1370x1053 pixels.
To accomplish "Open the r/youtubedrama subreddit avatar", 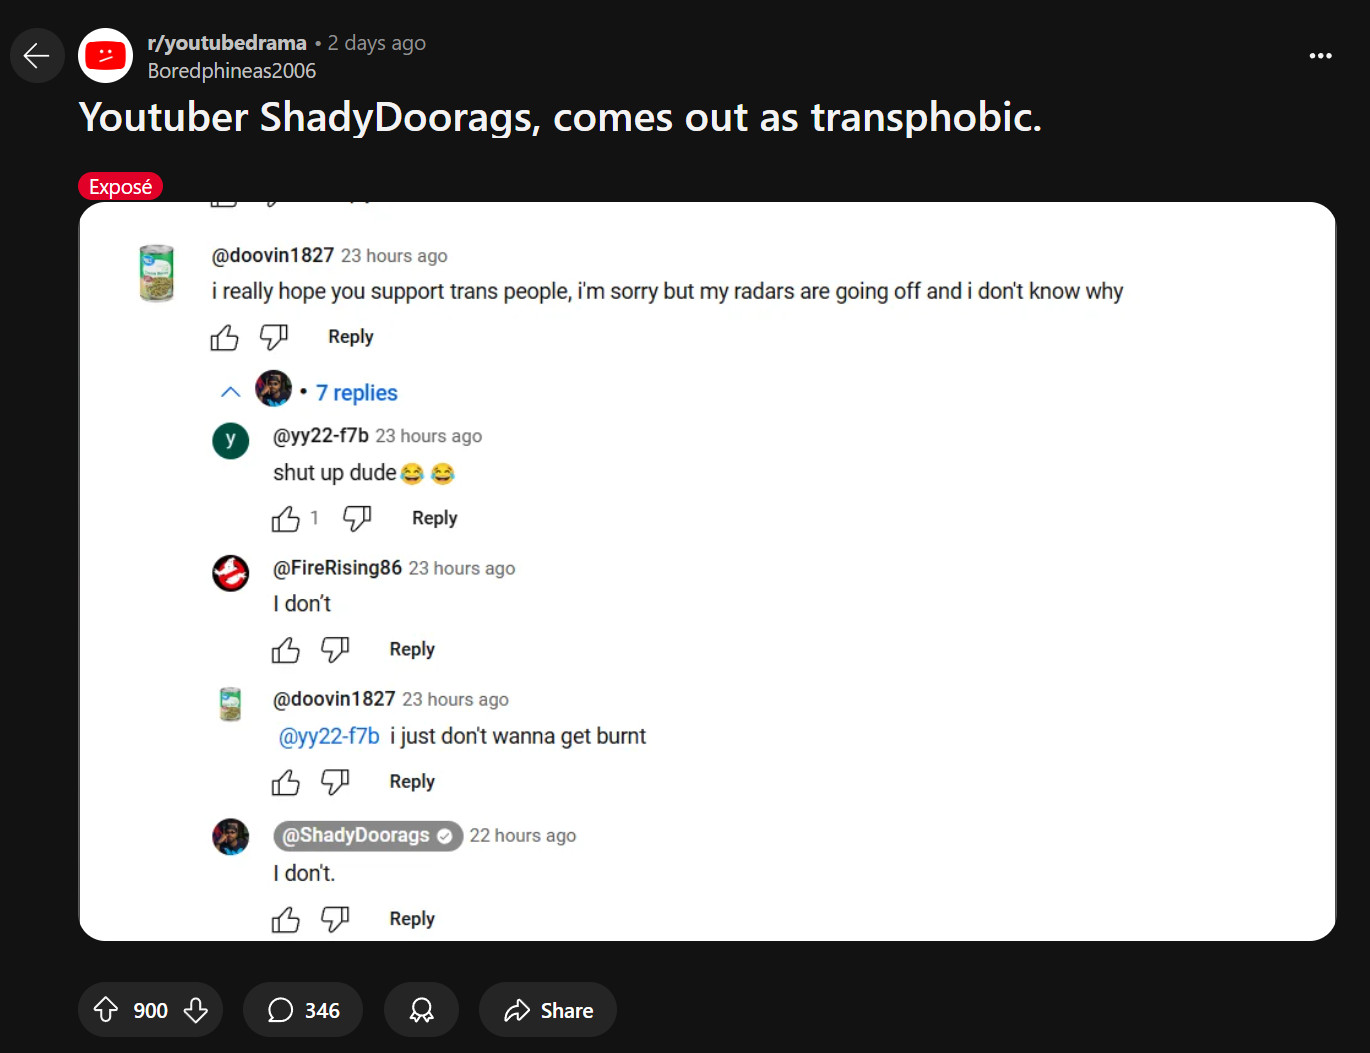I will click(x=105, y=56).
